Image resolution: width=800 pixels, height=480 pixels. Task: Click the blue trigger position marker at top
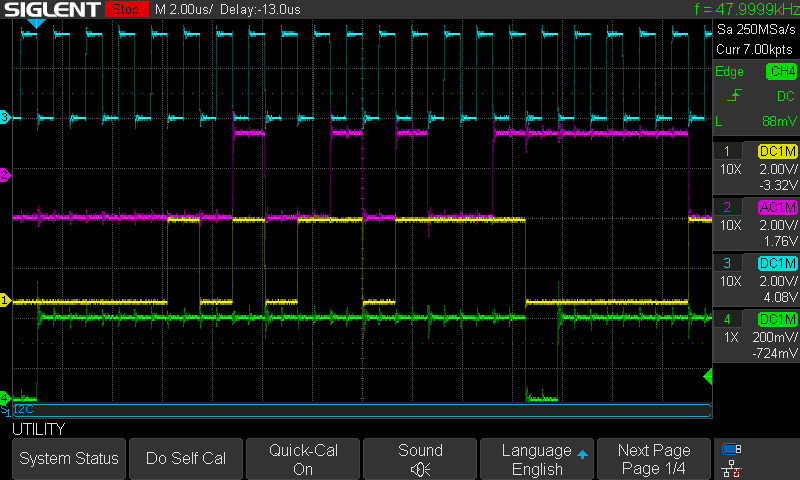pyautogui.click(x=36, y=23)
